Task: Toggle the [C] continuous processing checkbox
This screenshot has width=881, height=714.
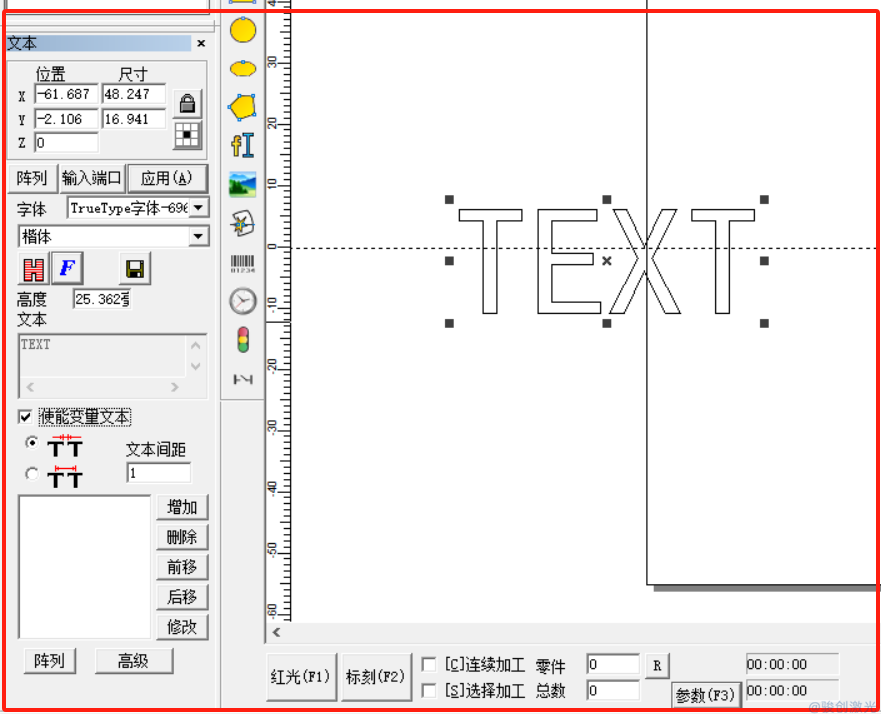Action: pos(429,665)
